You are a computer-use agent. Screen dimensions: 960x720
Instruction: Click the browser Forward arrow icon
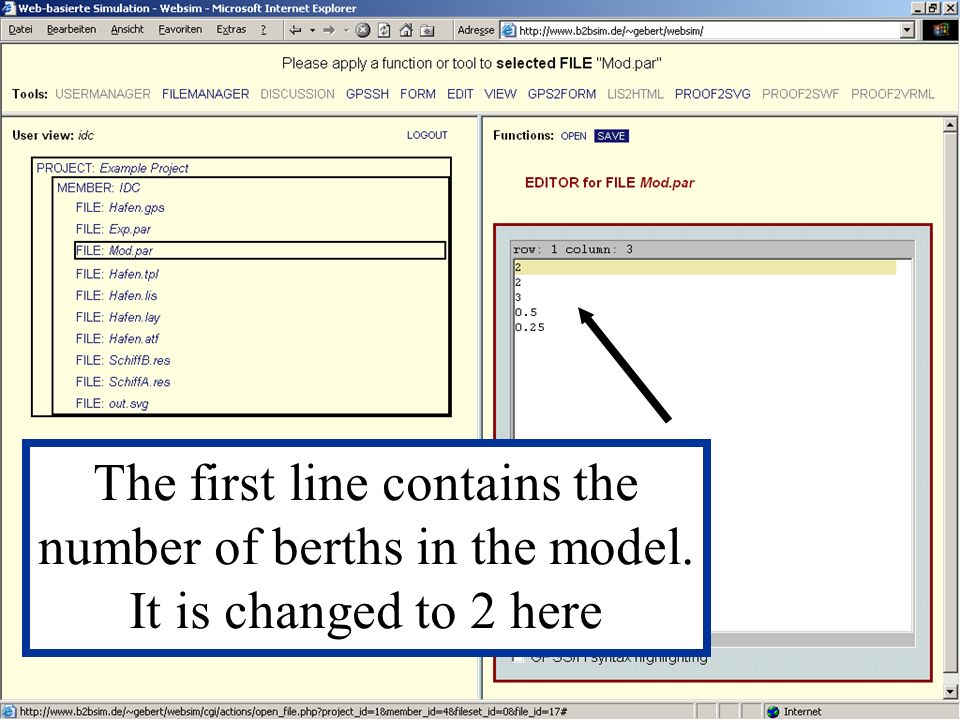(x=329, y=30)
